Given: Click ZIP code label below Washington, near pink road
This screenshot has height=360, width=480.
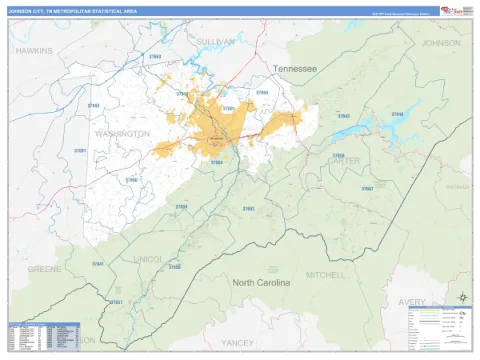Looking at the screenshot, I should [x=131, y=180].
